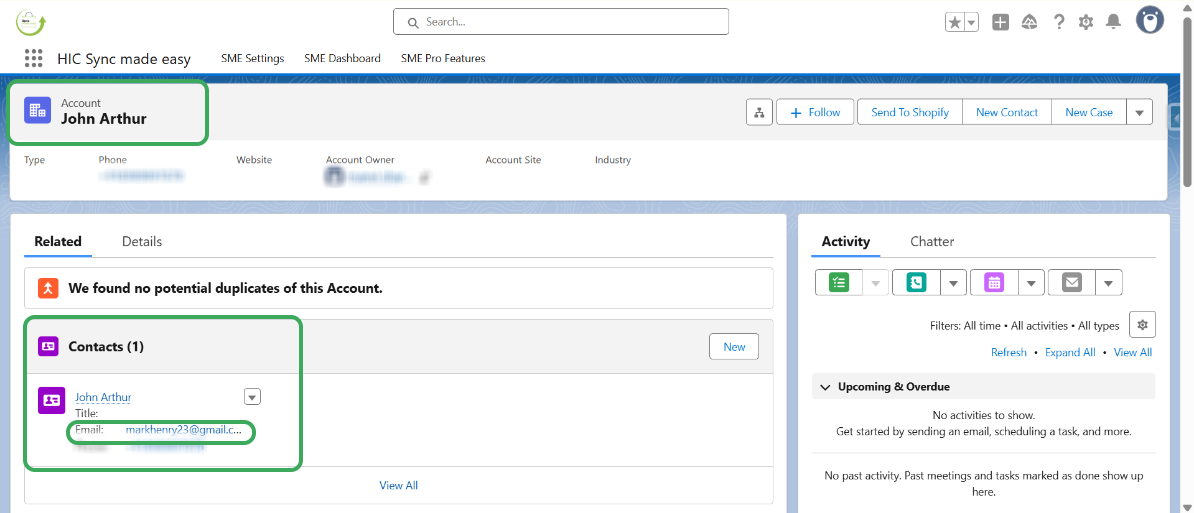The height and width of the screenshot is (513, 1194).
Task: Click the markhenry23 email link
Action: click(184, 430)
